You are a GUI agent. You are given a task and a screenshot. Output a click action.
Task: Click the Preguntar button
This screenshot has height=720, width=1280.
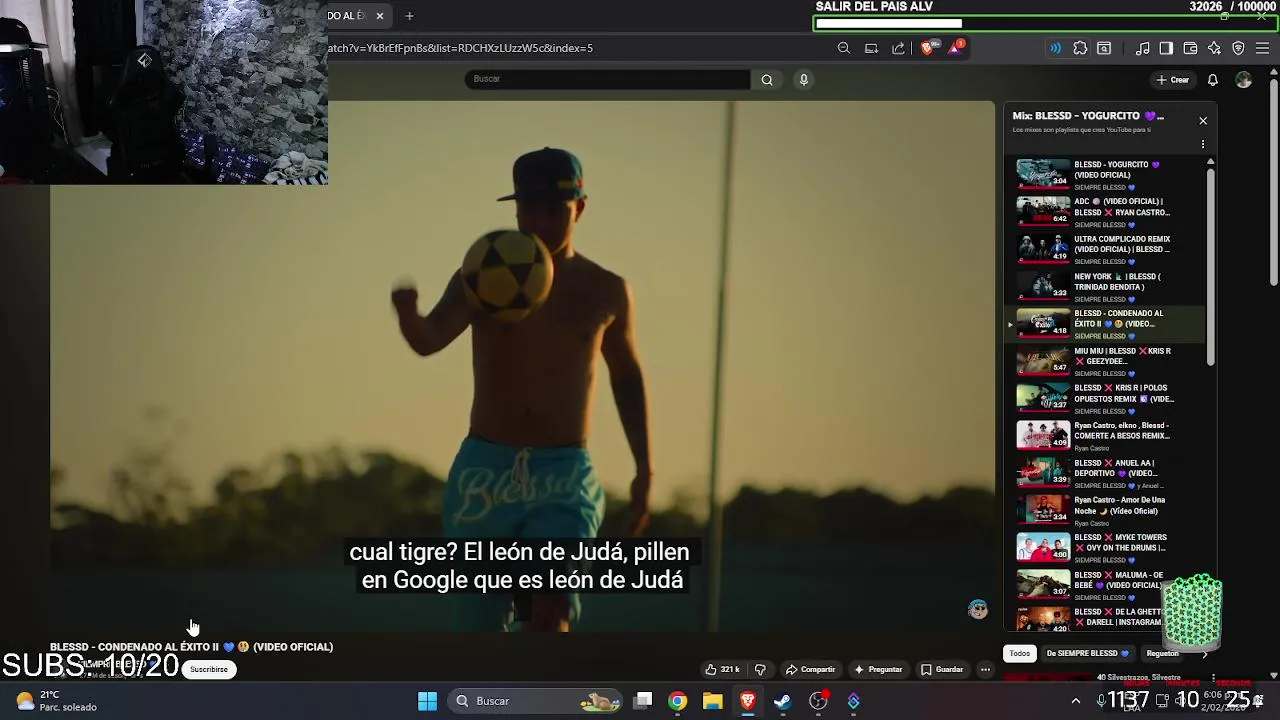click(878, 669)
